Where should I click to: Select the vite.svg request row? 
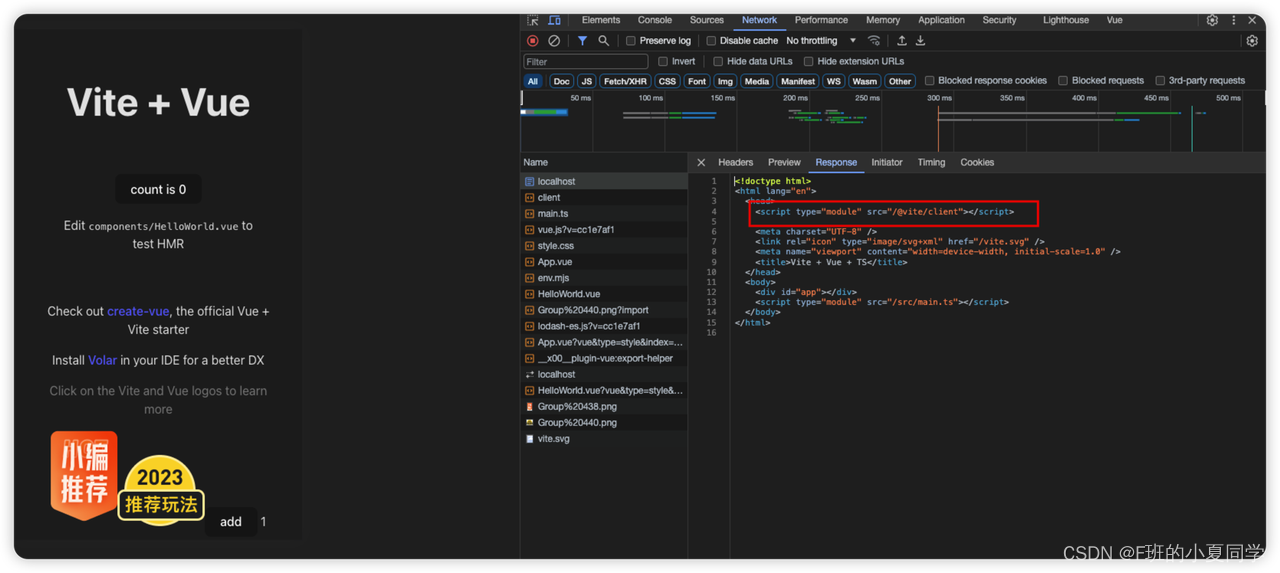click(x=604, y=439)
